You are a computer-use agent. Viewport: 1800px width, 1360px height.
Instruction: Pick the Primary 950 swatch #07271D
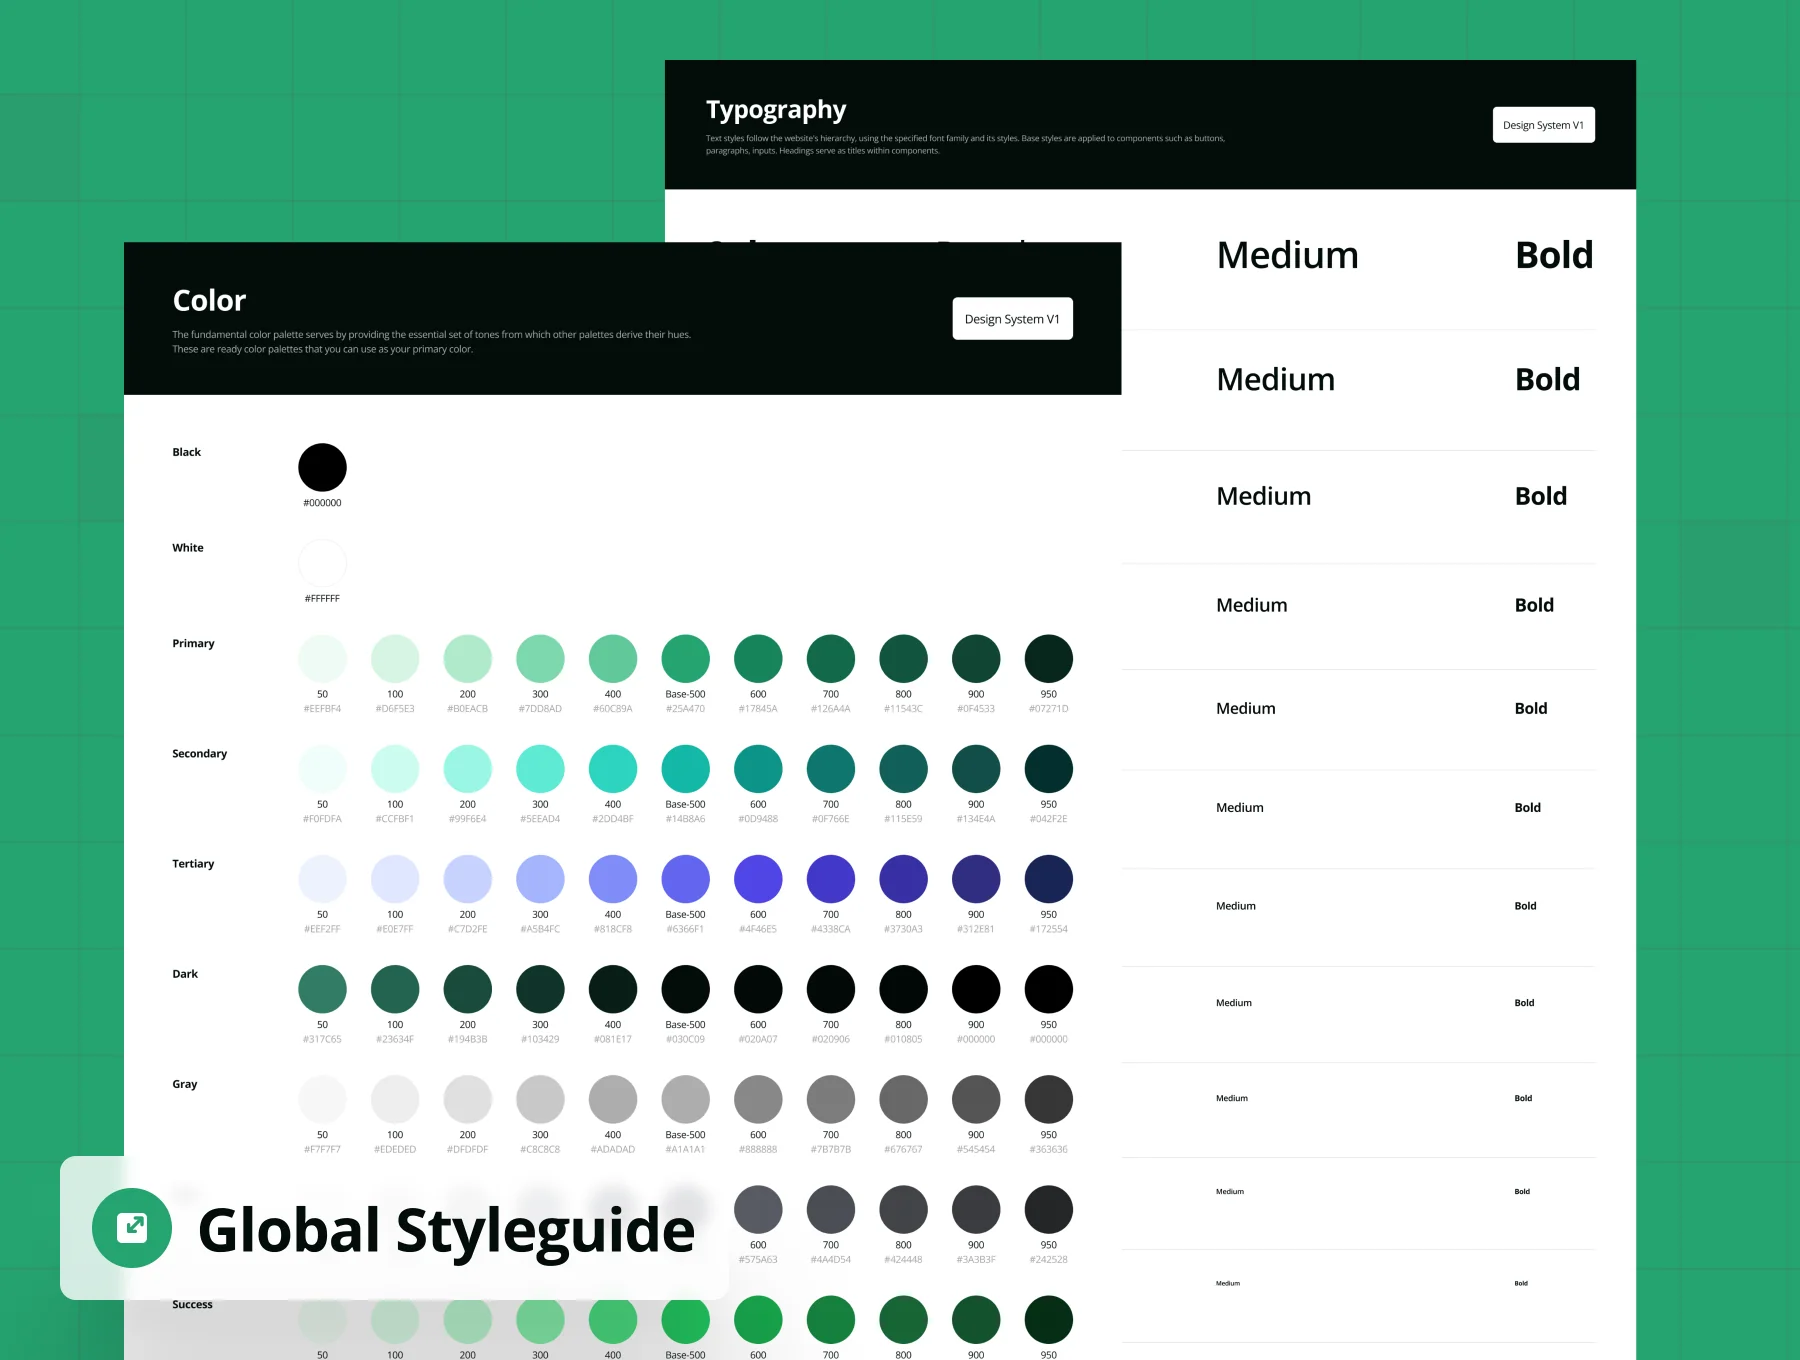pos(1048,659)
